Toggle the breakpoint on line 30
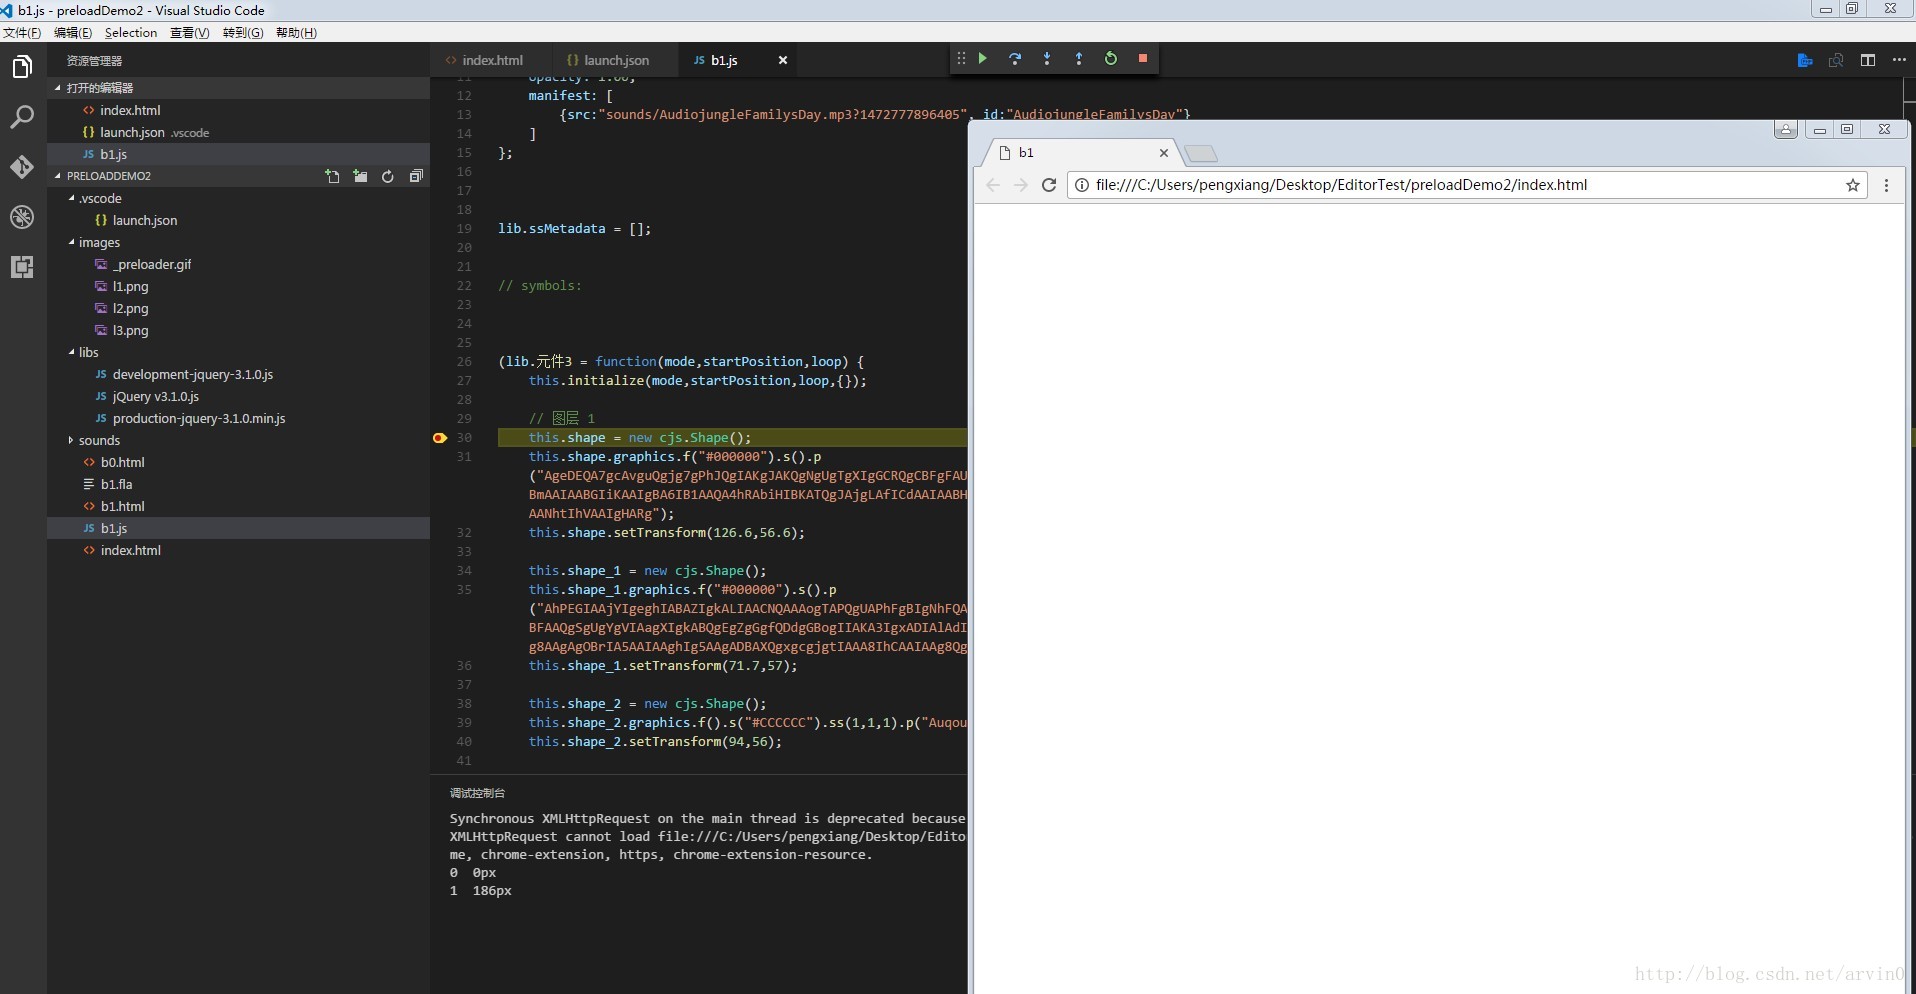1916x994 pixels. (440, 438)
